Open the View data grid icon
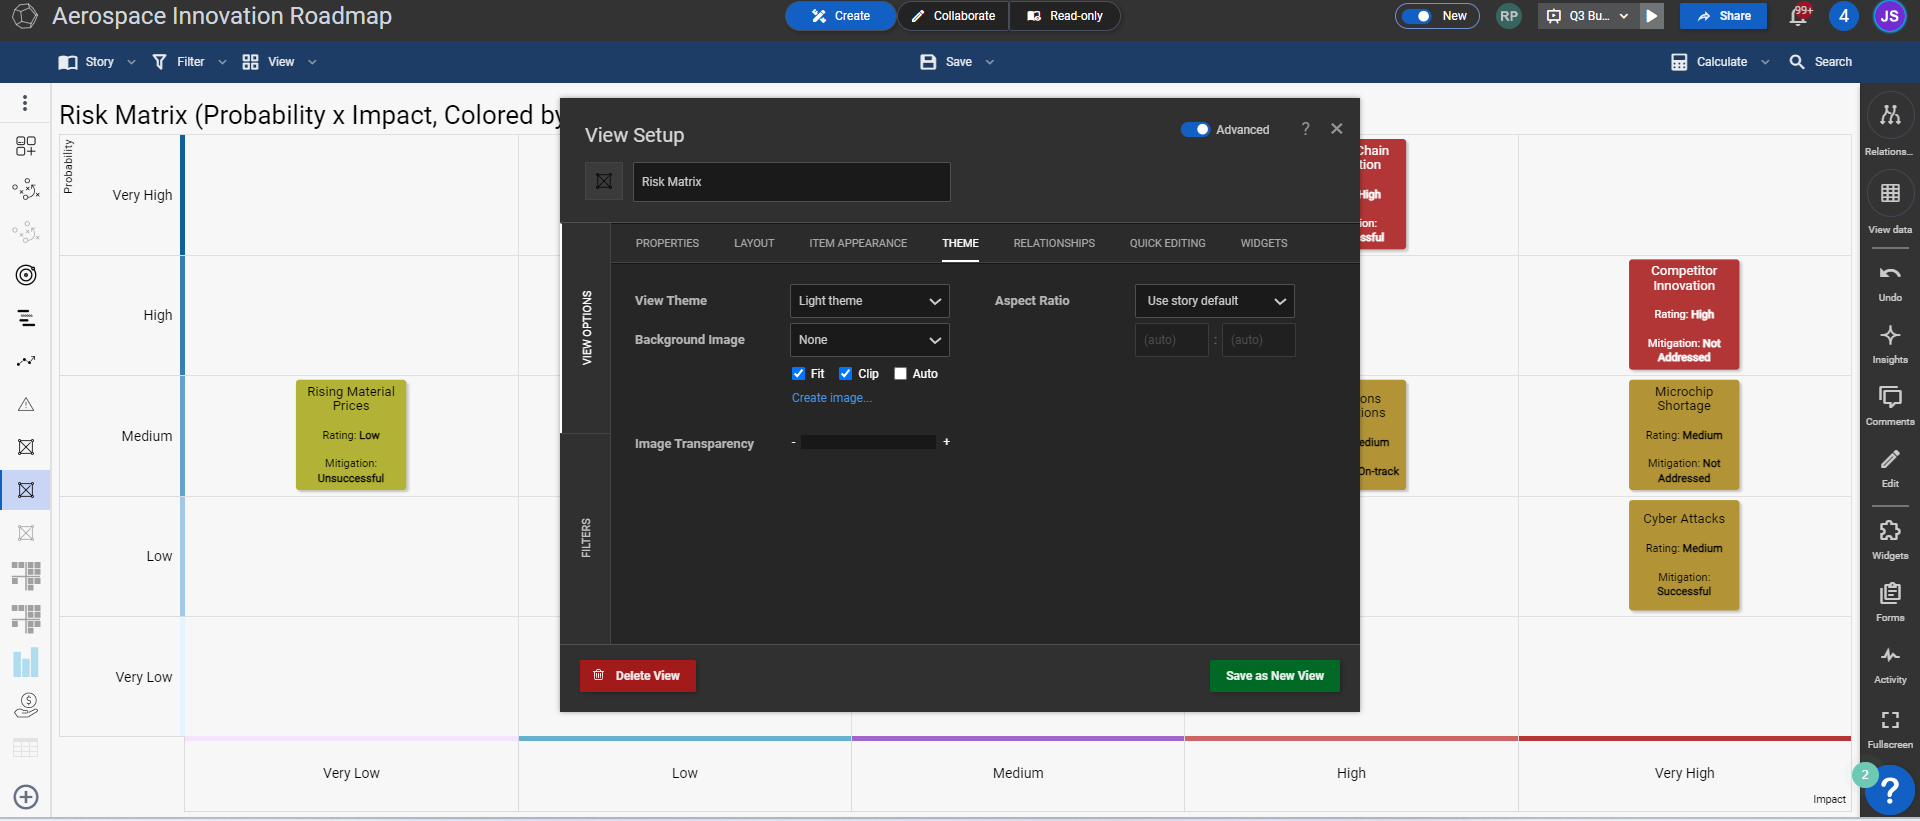 [x=1889, y=194]
